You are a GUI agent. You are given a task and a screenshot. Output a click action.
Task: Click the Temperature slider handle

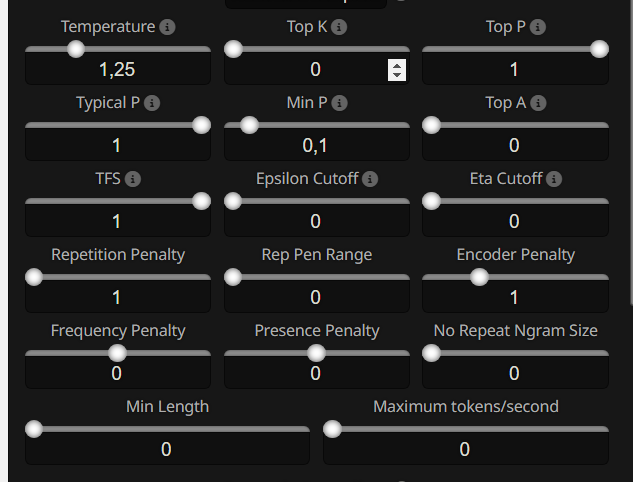(x=75, y=48)
